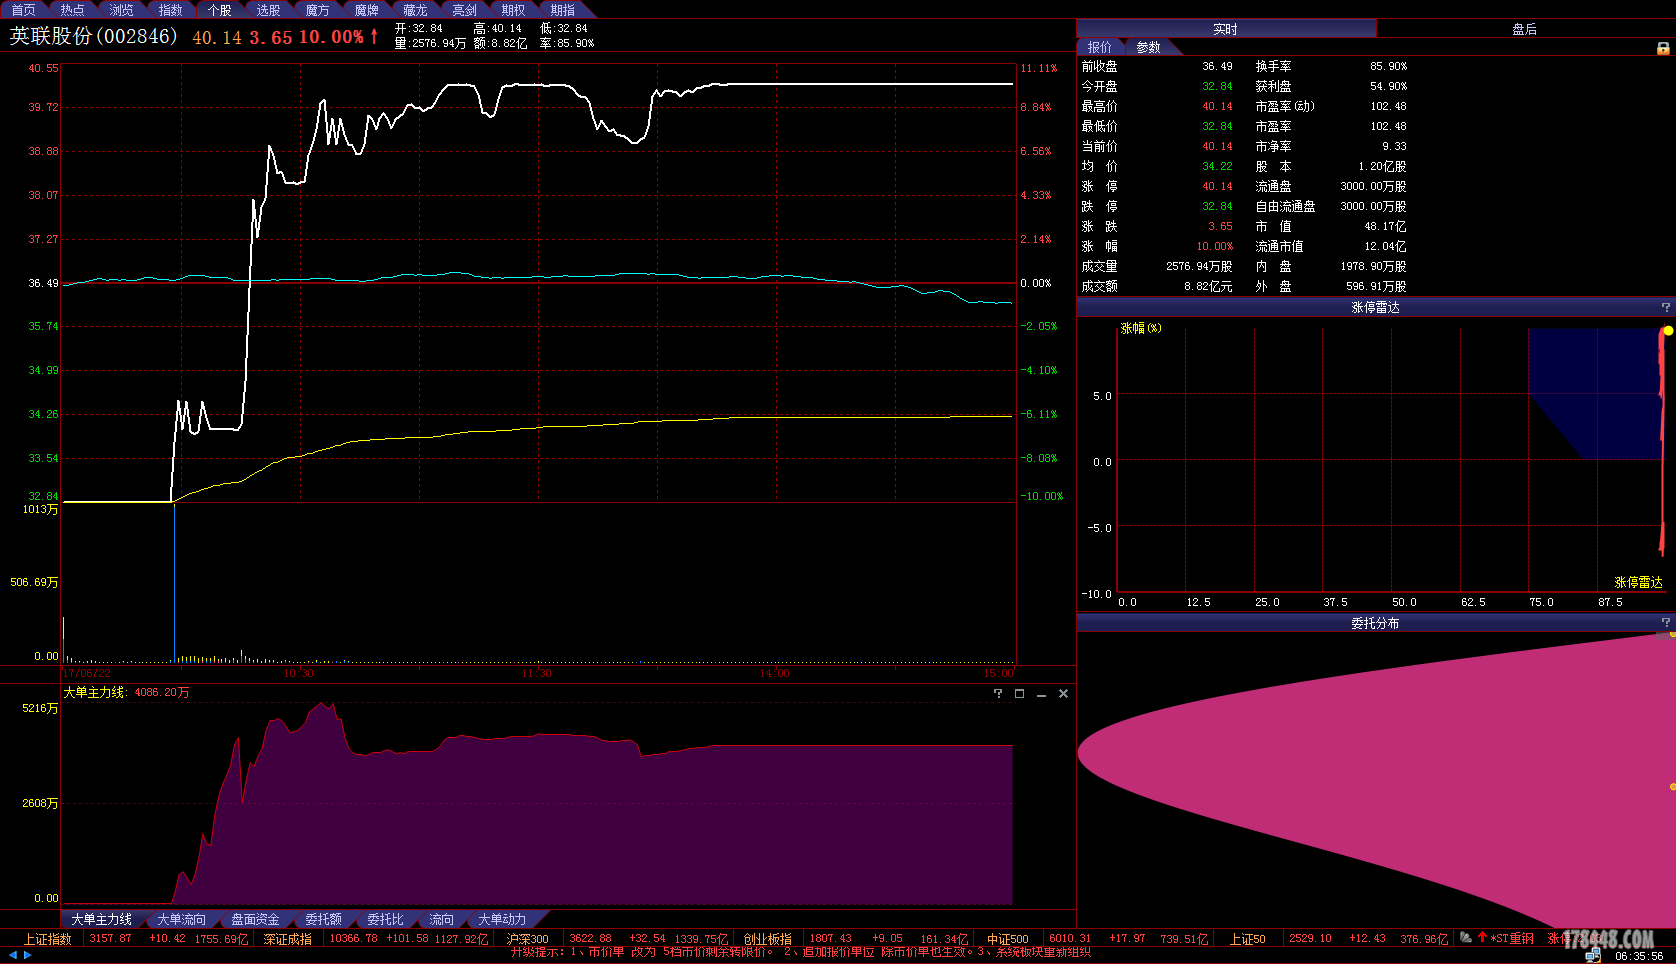
Task: Select the 大单动力 indicator tab
Action: [502, 919]
